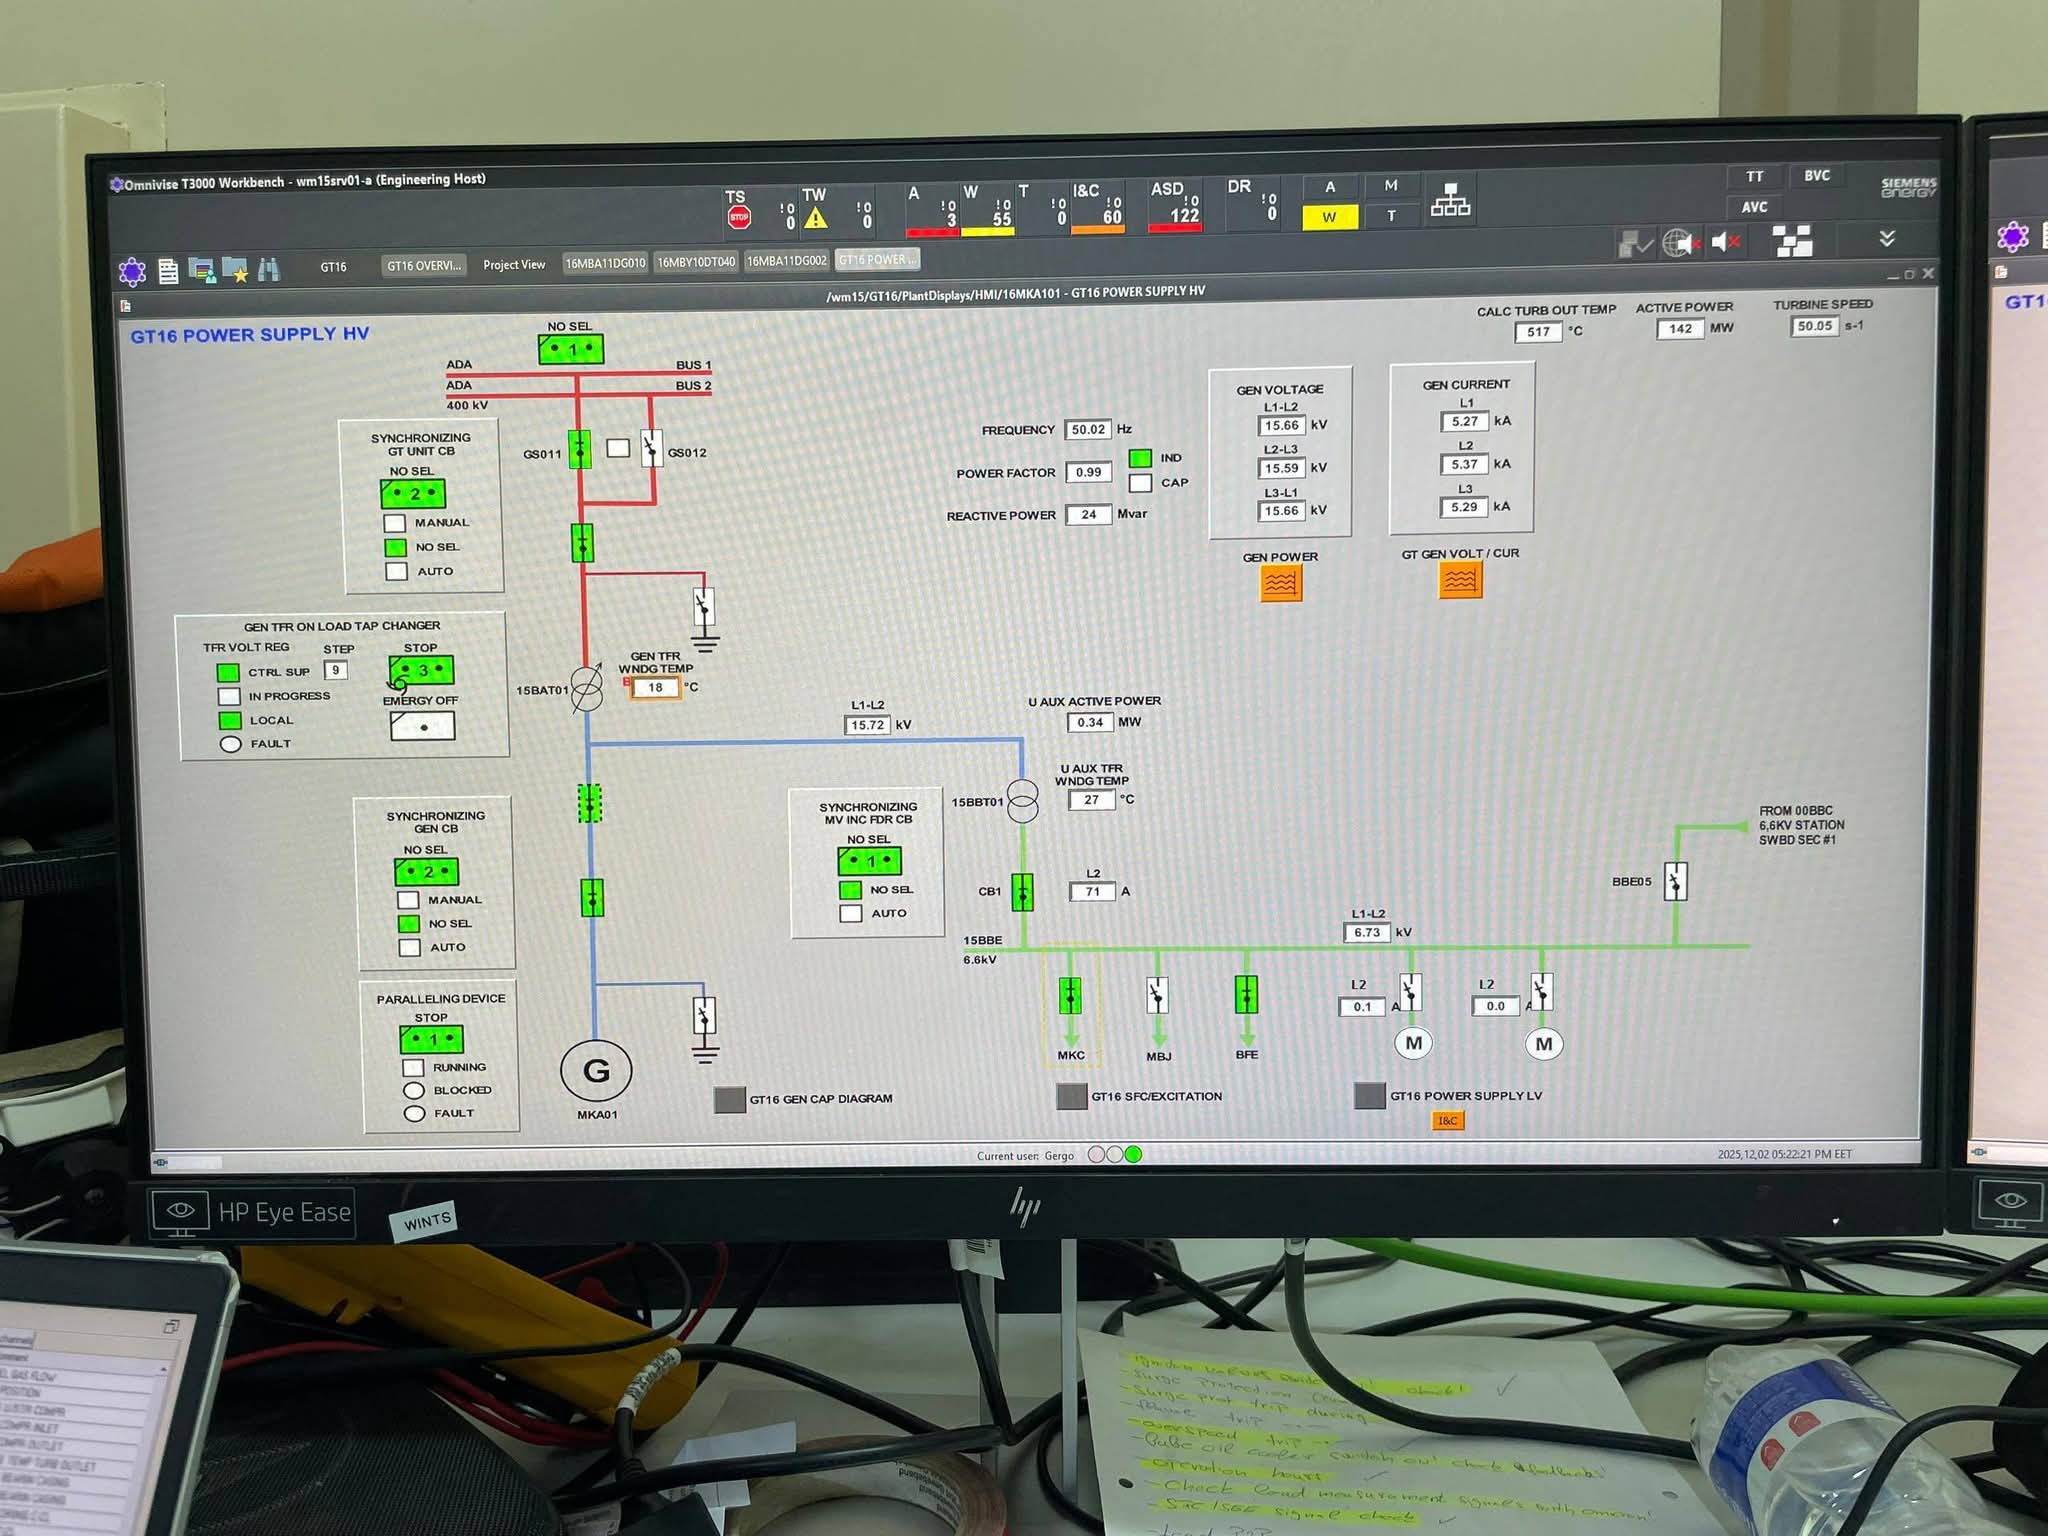Click the muted speaker alarm horn icon
Screen dimensions: 2048x1536
pyautogui.click(x=1725, y=242)
